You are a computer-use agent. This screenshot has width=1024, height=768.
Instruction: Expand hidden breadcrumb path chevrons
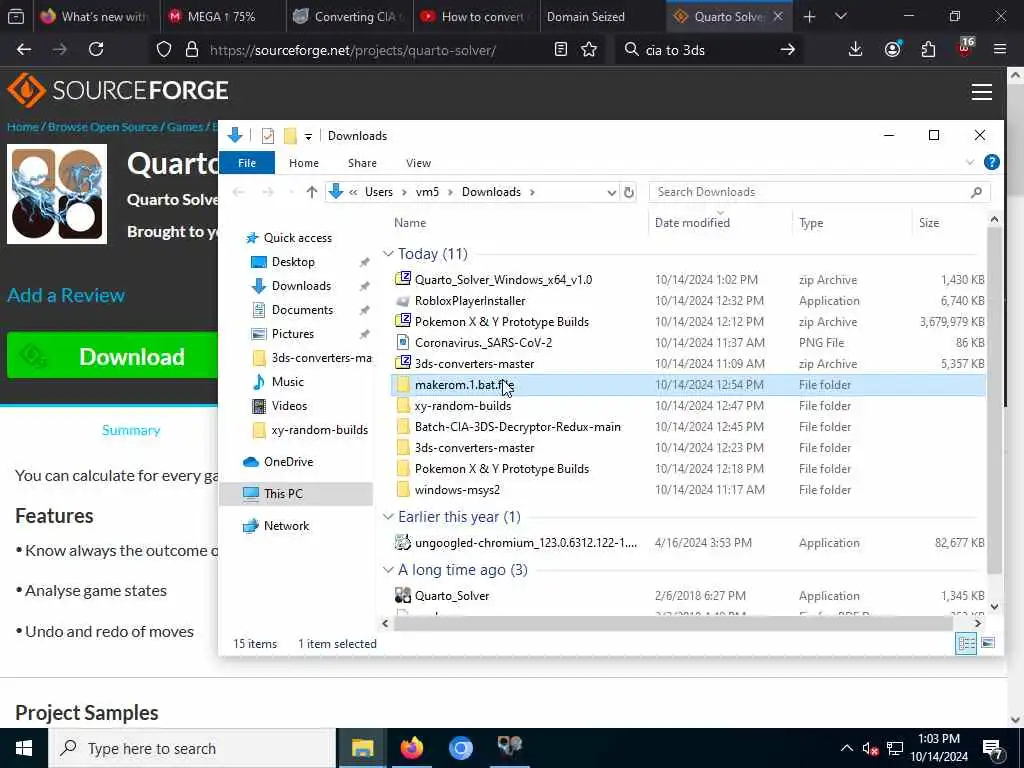(x=353, y=192)
